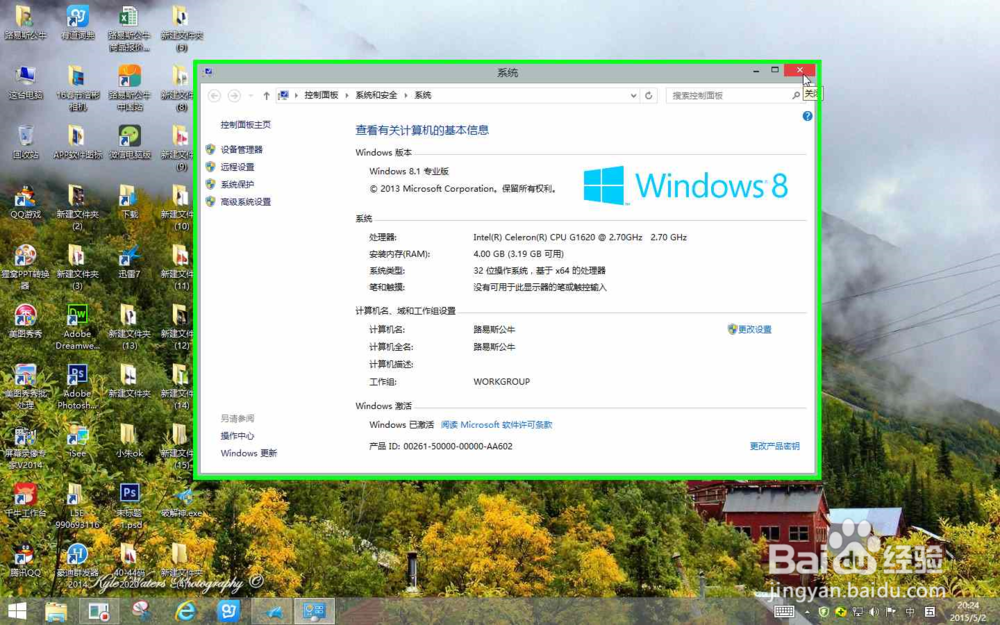Click the 更改产品密钥 link
This screenshot has width=1000, height=625.
(773, 446)
